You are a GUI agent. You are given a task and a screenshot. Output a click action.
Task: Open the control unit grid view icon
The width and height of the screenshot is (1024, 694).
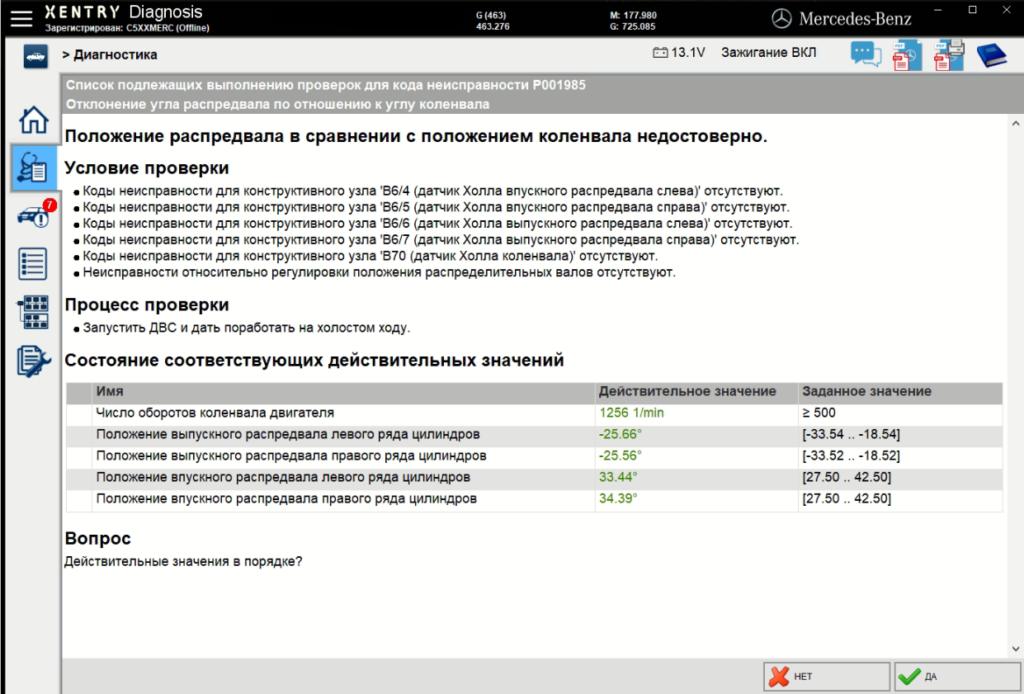[x=34, y=312]
